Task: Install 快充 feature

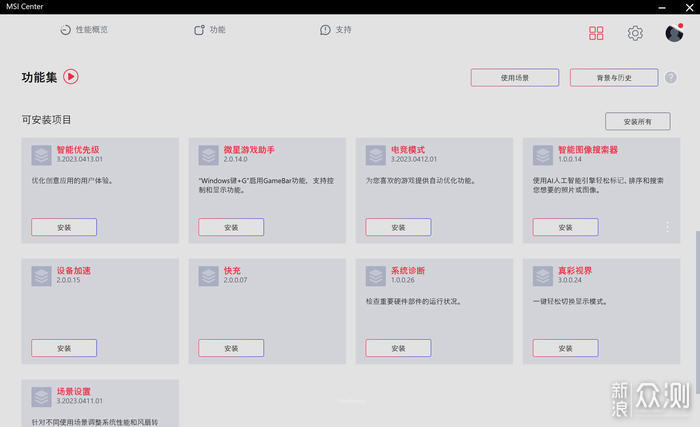Action: 231,348
